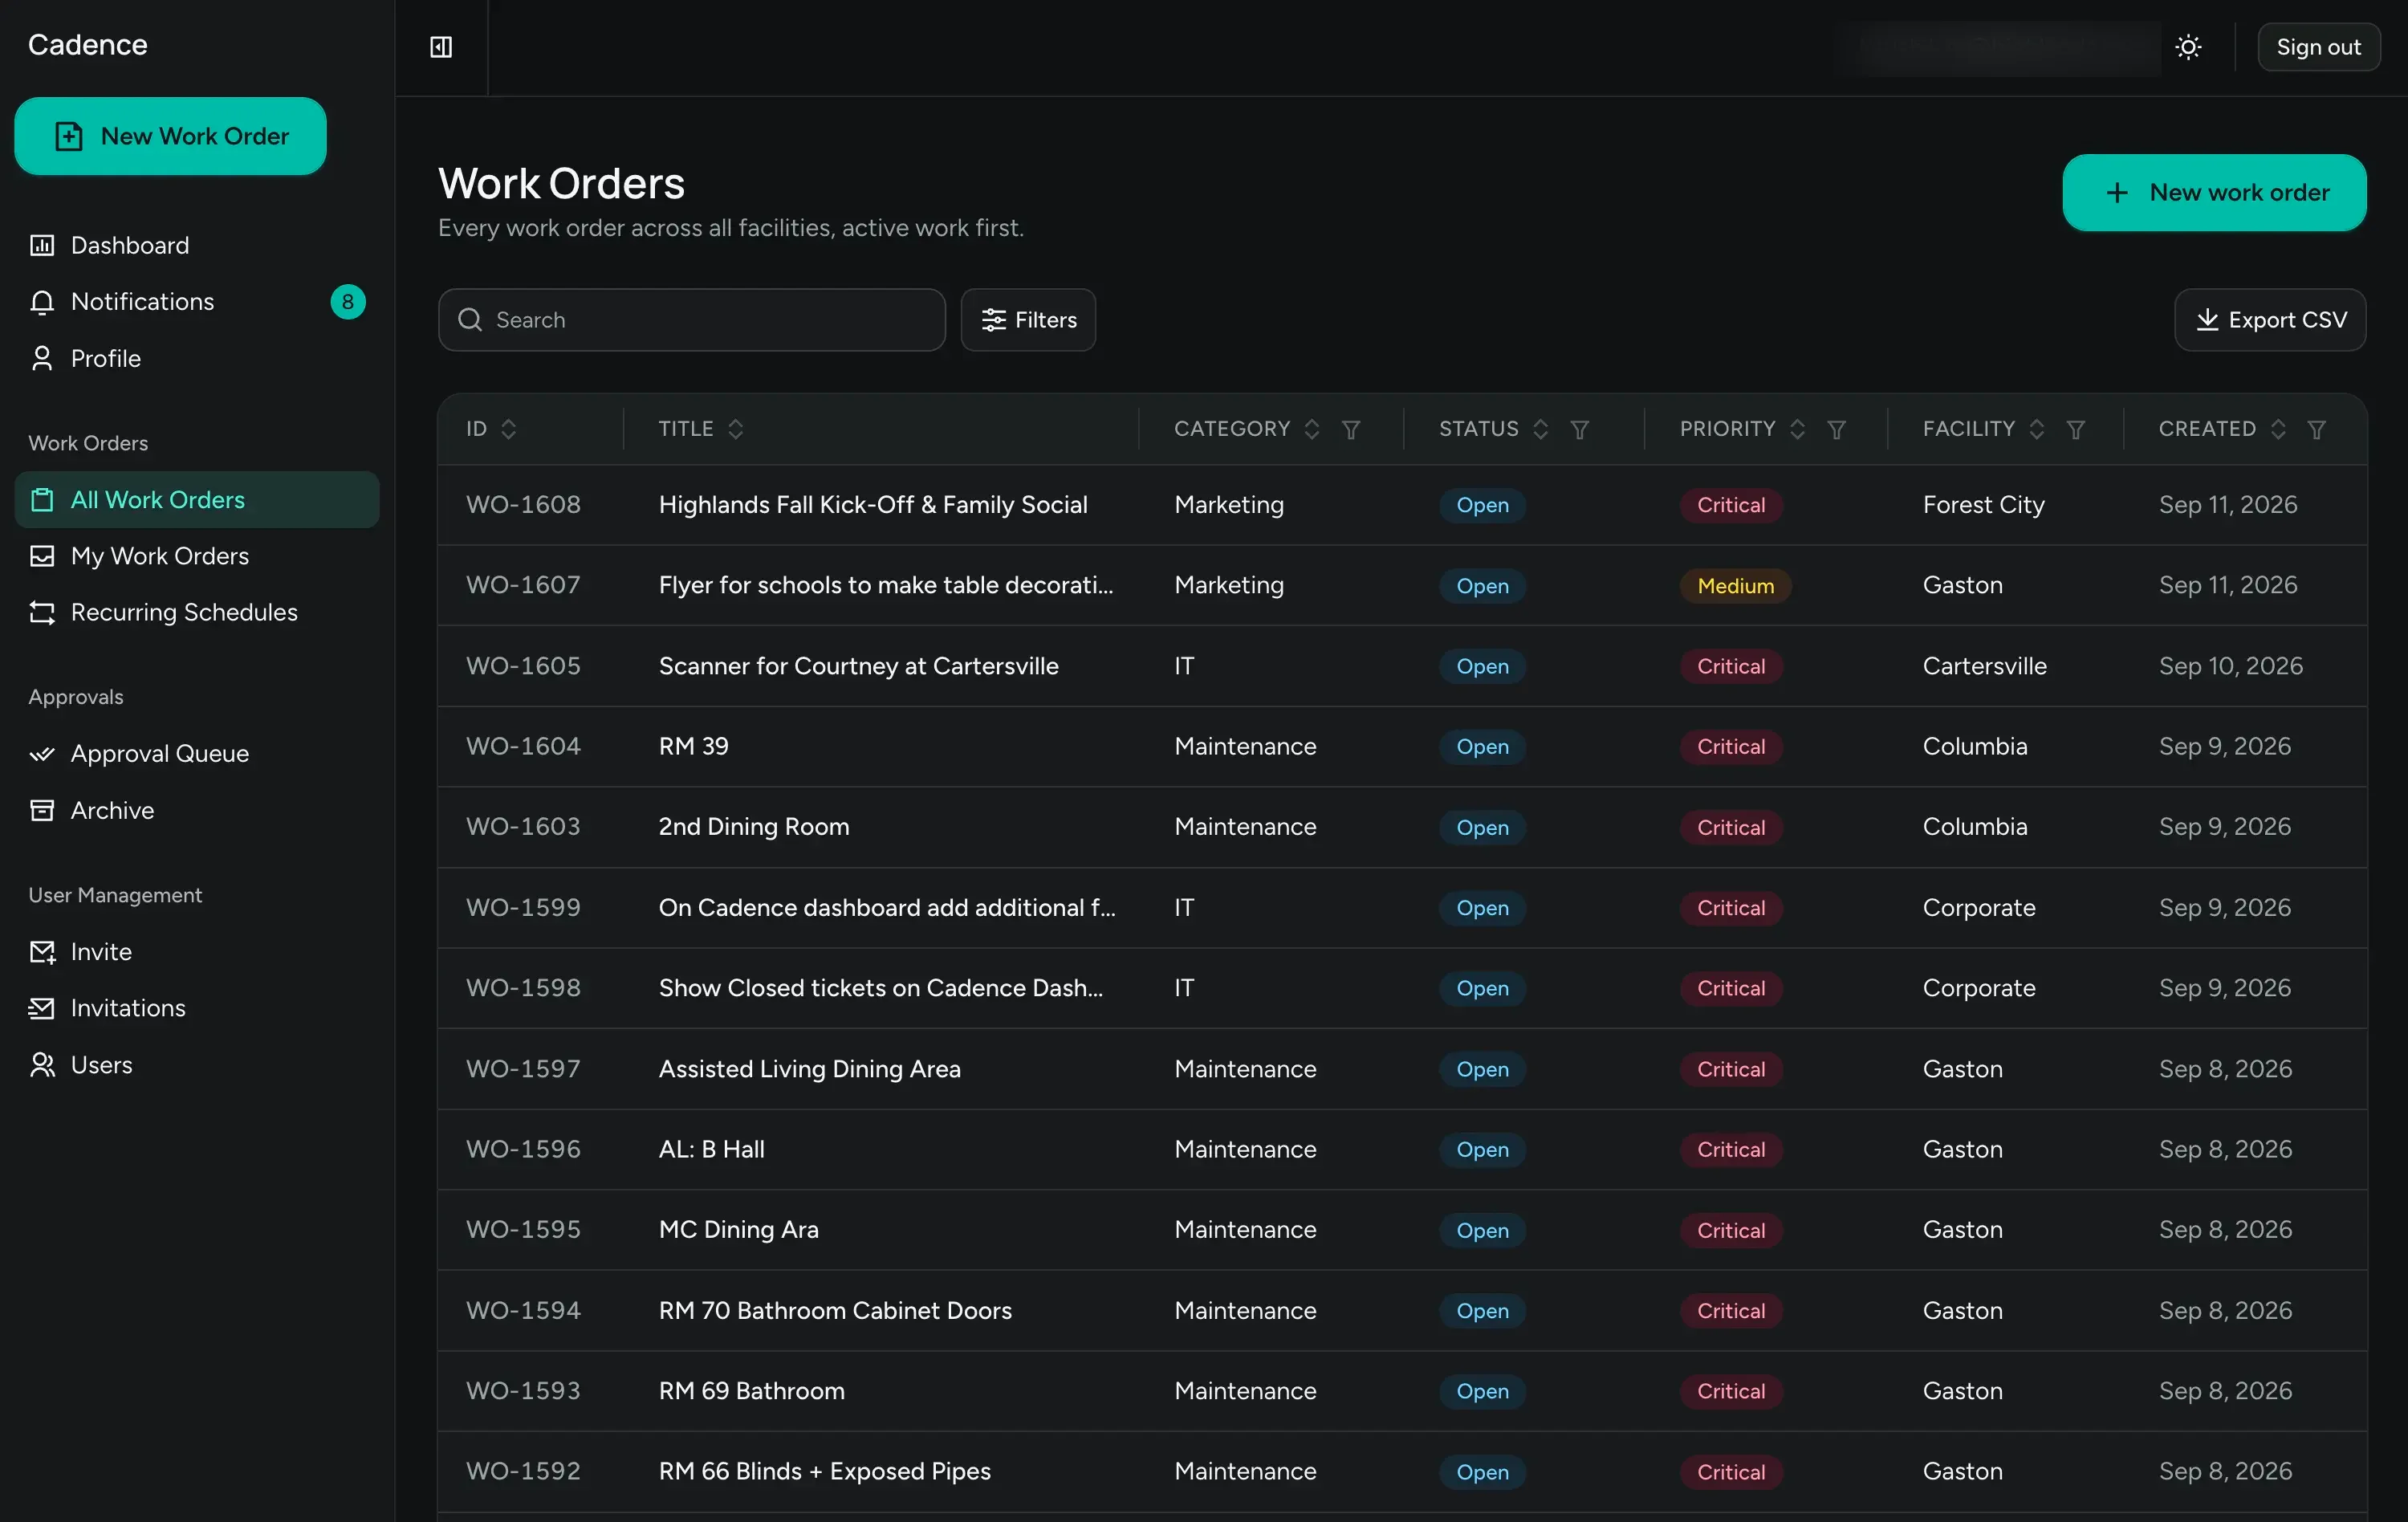Open My Work Orders
2408x1522 pixels.
click(196, 556)
